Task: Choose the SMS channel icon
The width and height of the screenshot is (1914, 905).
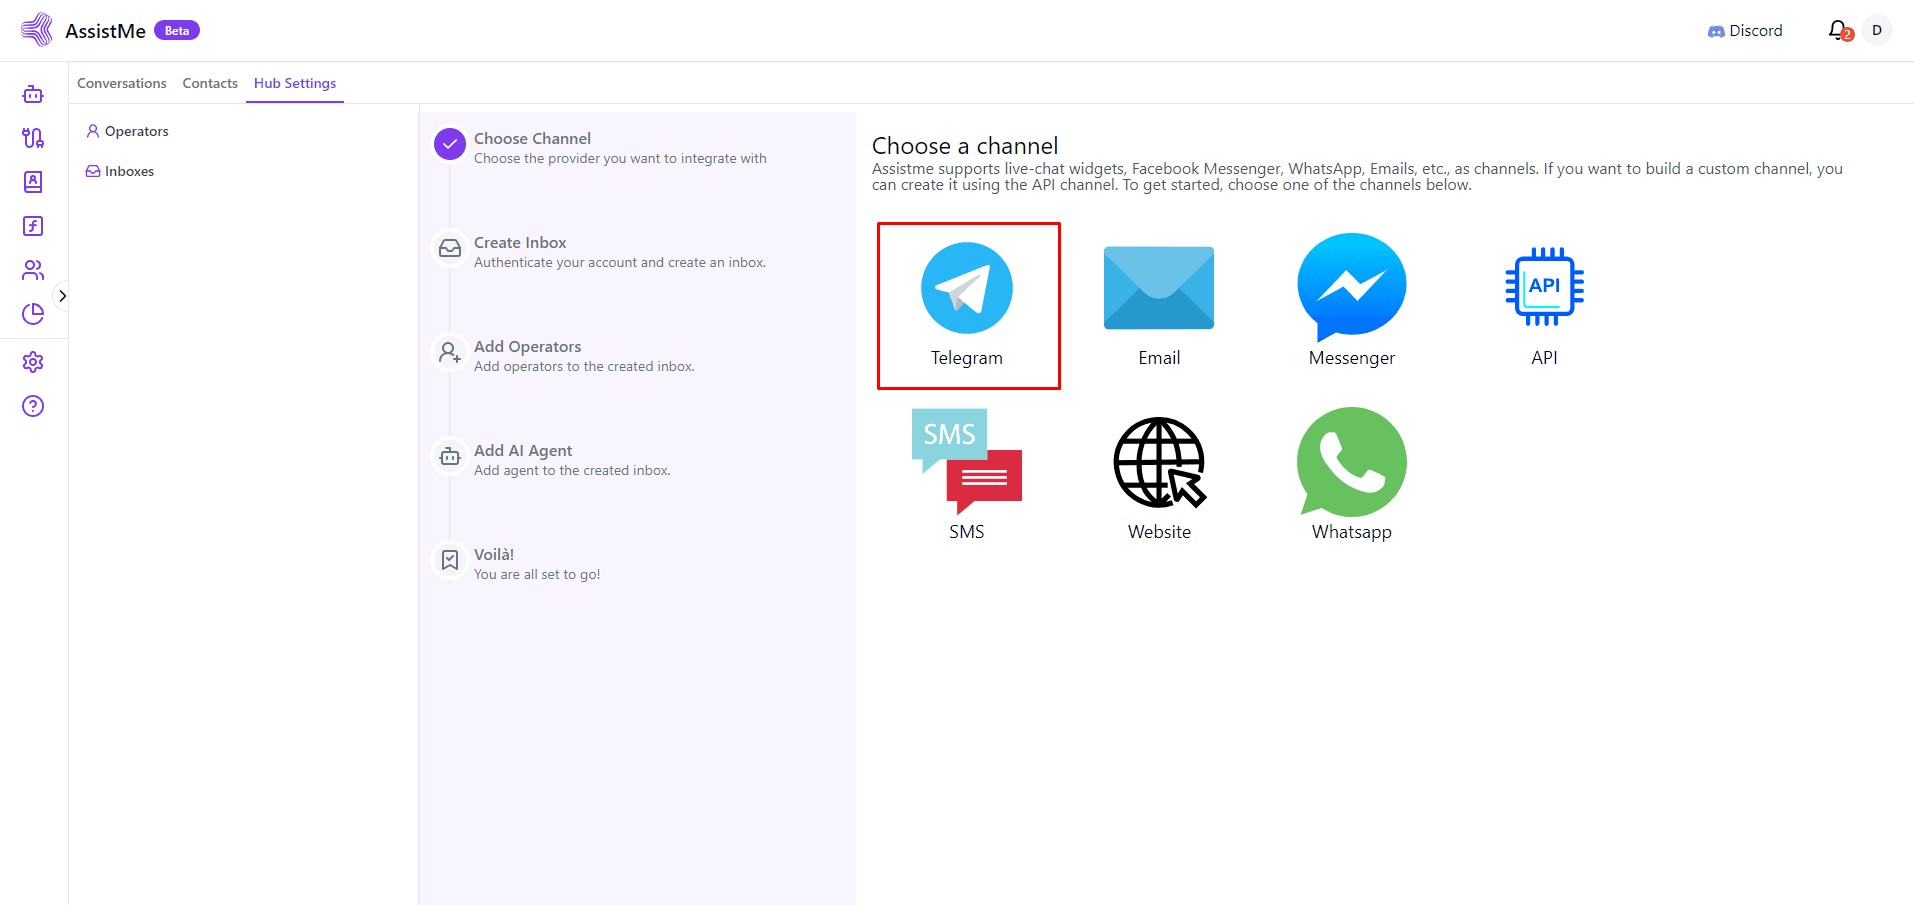Action: pyautogui.click(x=967, y=461)
